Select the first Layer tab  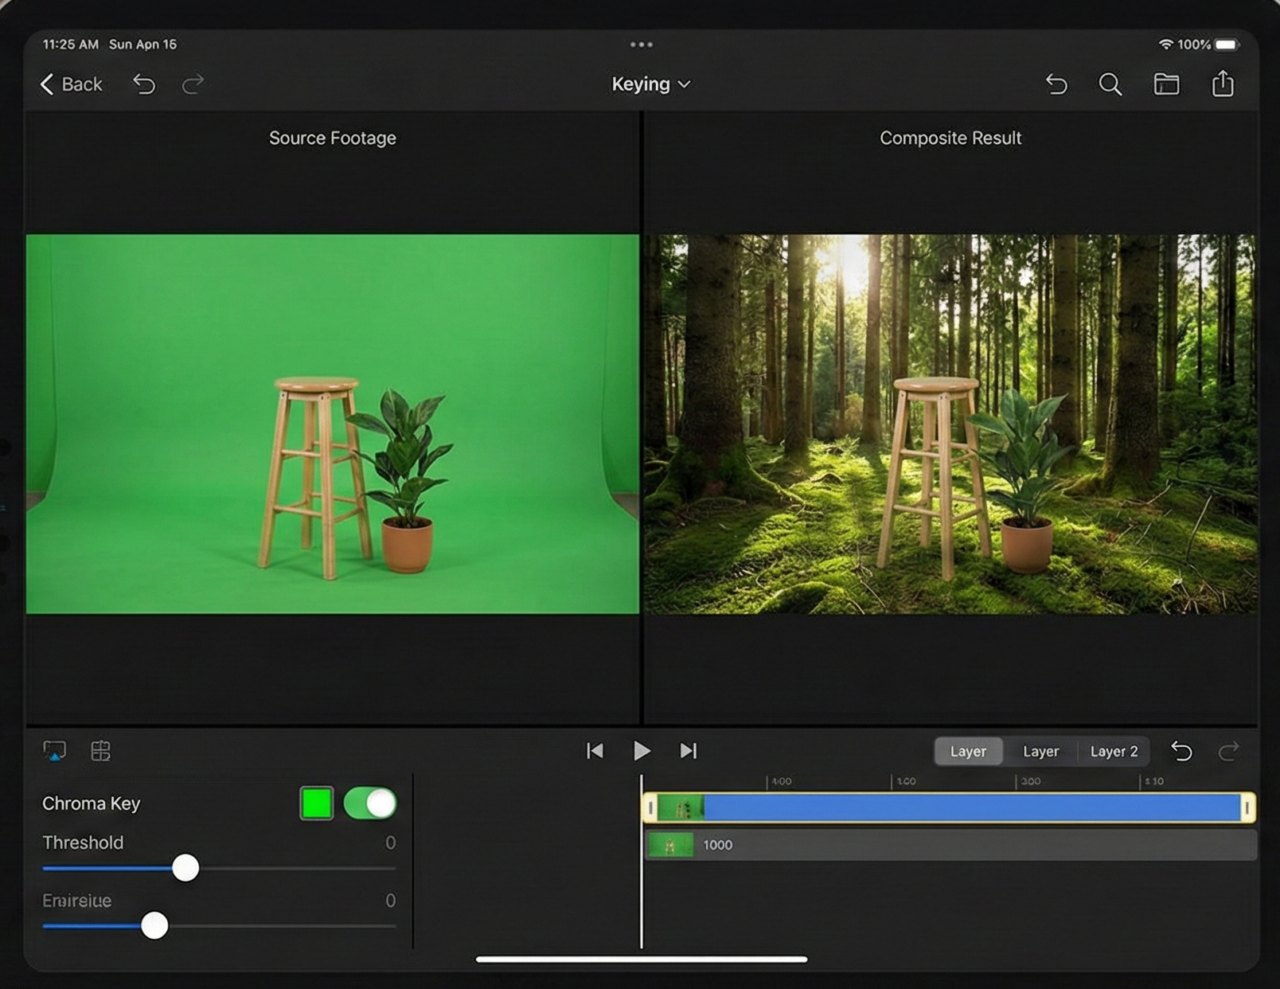967,751
